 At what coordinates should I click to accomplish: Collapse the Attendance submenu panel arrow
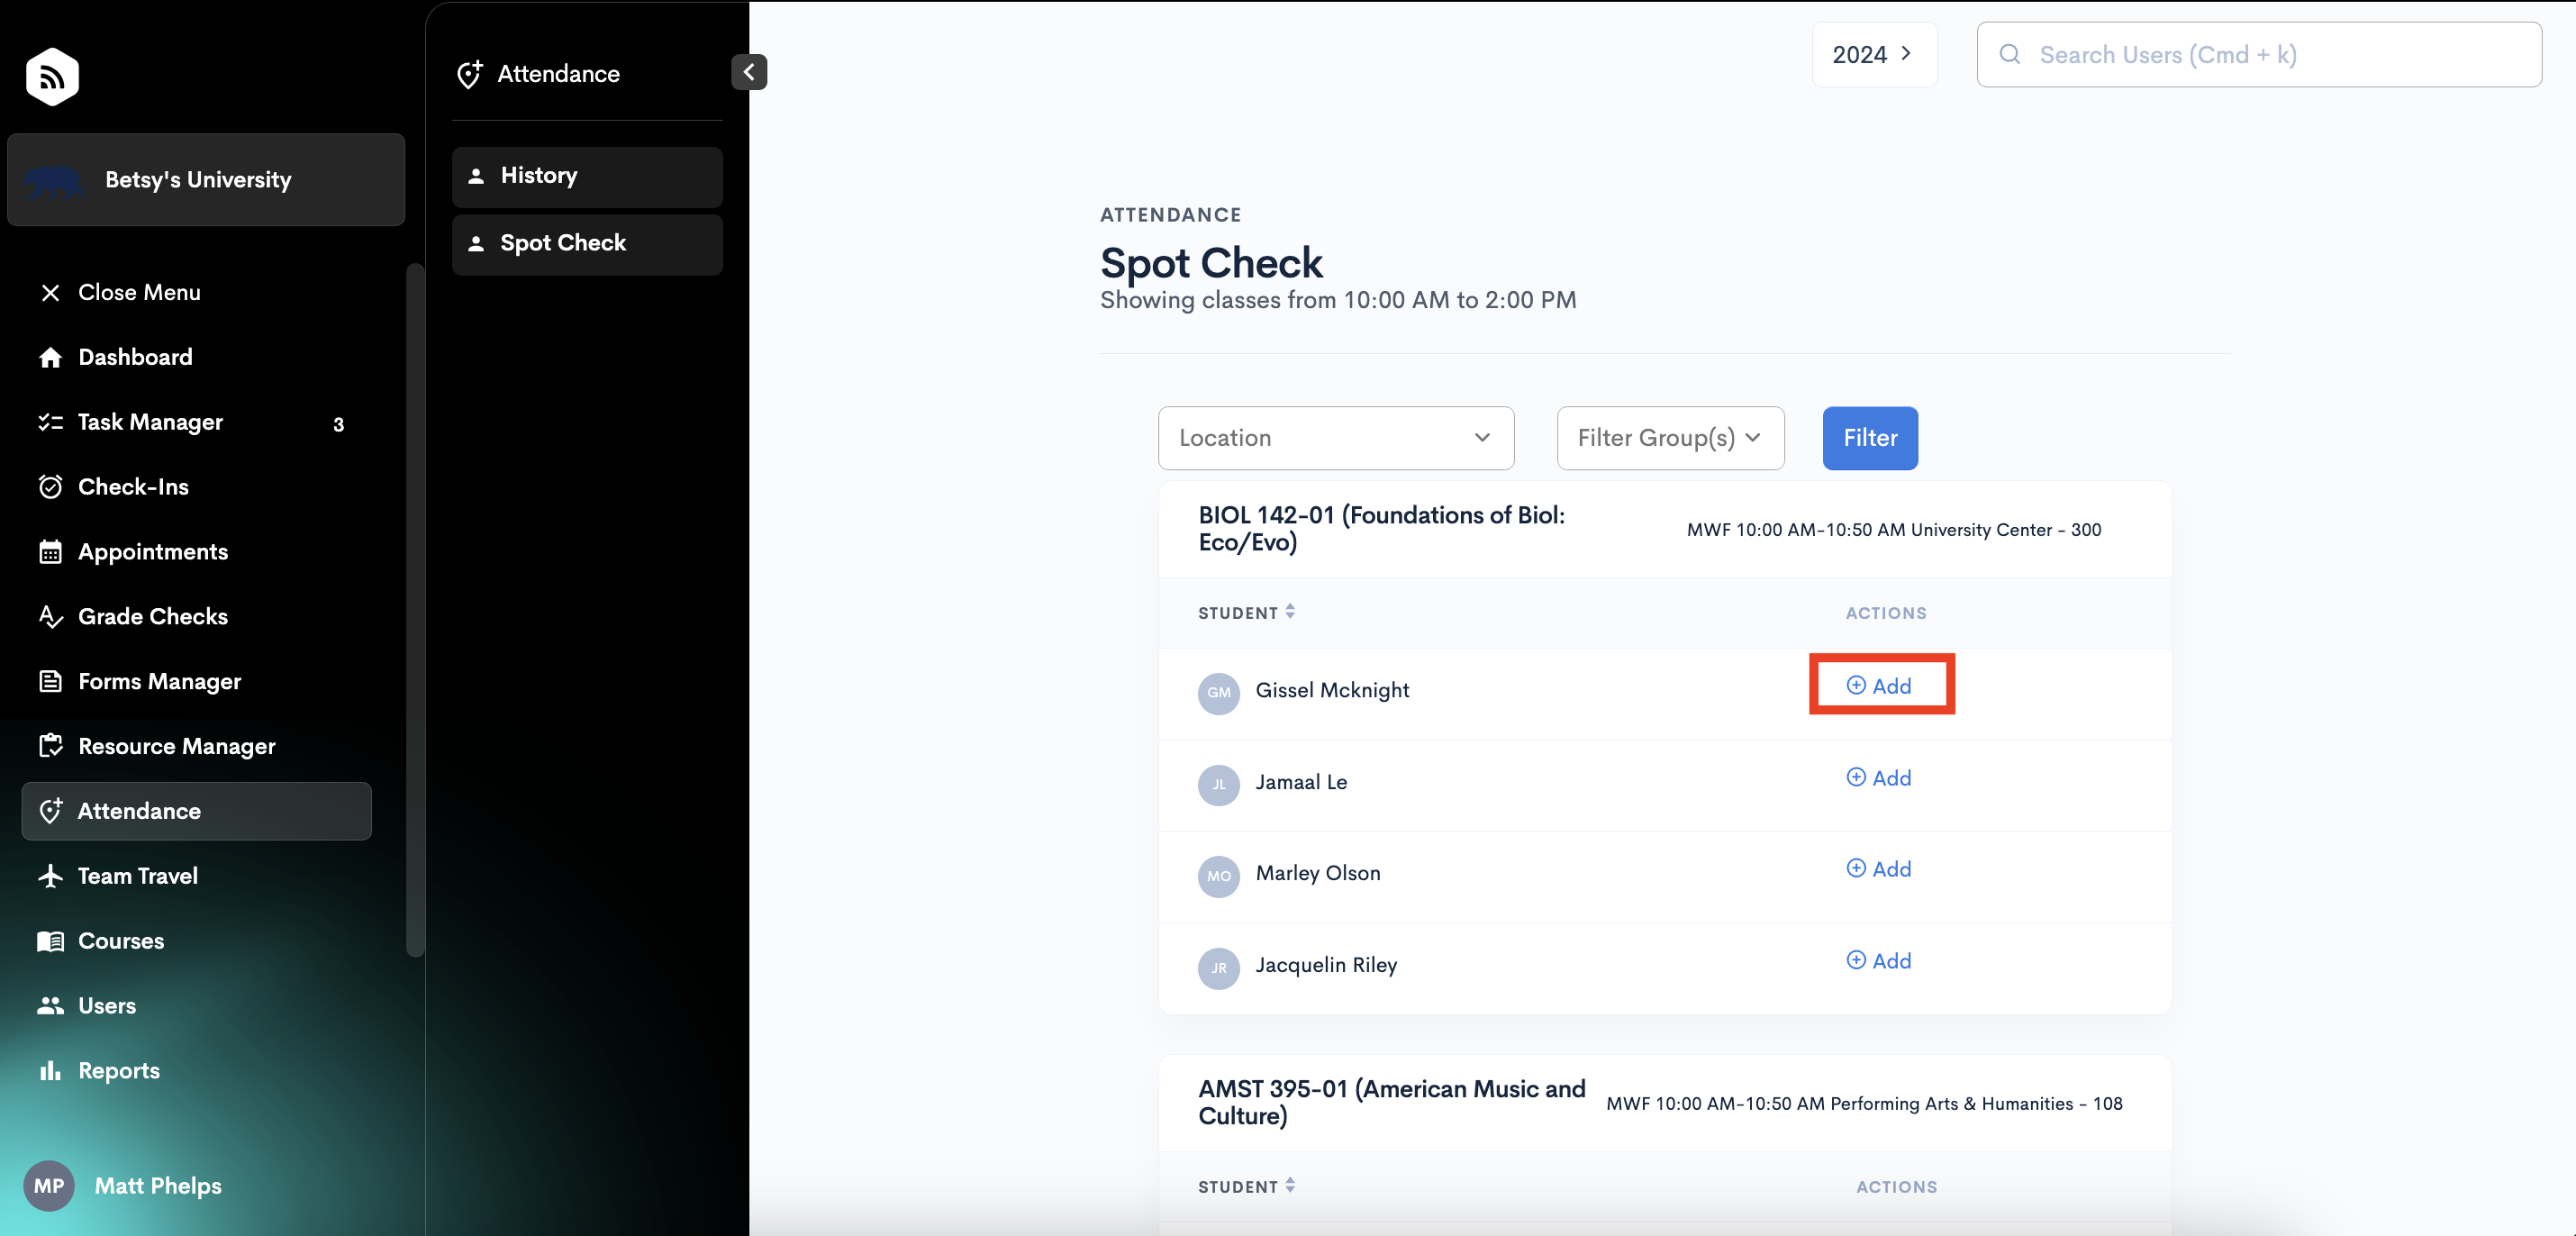pyautogui.click(x=749, y=72)
